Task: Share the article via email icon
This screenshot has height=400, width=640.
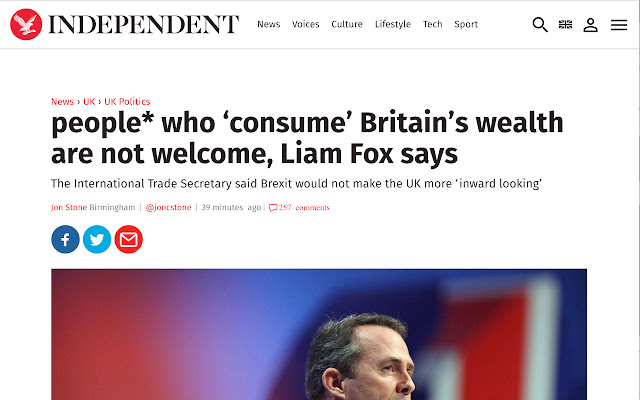Action: coord(129,239)
